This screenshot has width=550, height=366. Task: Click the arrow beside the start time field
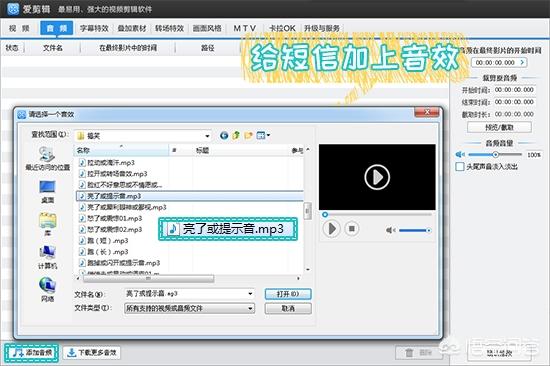pos(523,62)
